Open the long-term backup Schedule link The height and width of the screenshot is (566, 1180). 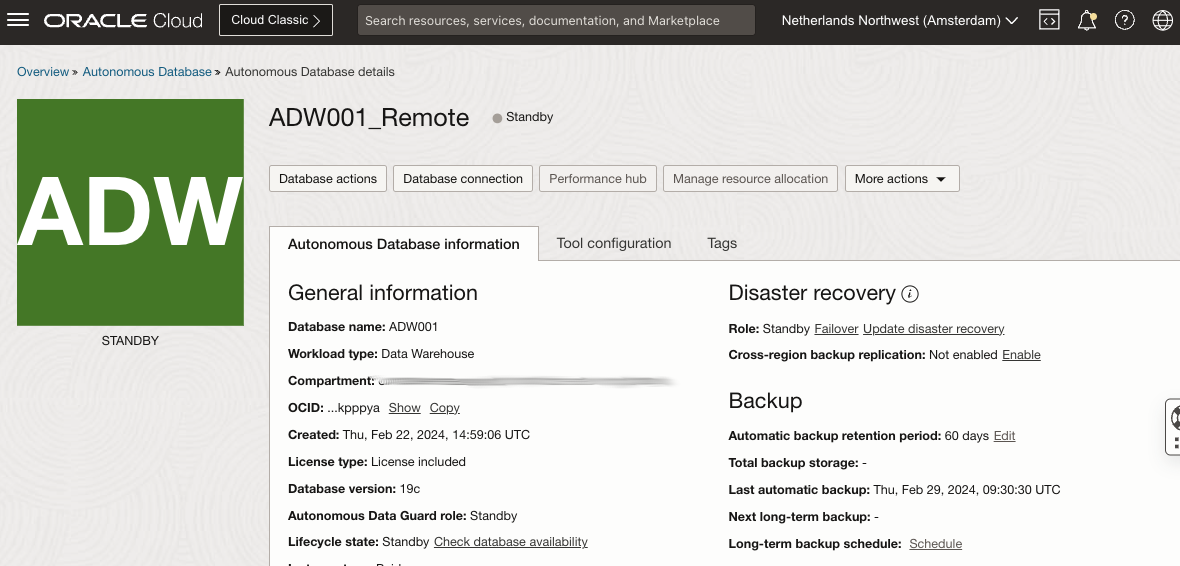click(x=935, y=543)
